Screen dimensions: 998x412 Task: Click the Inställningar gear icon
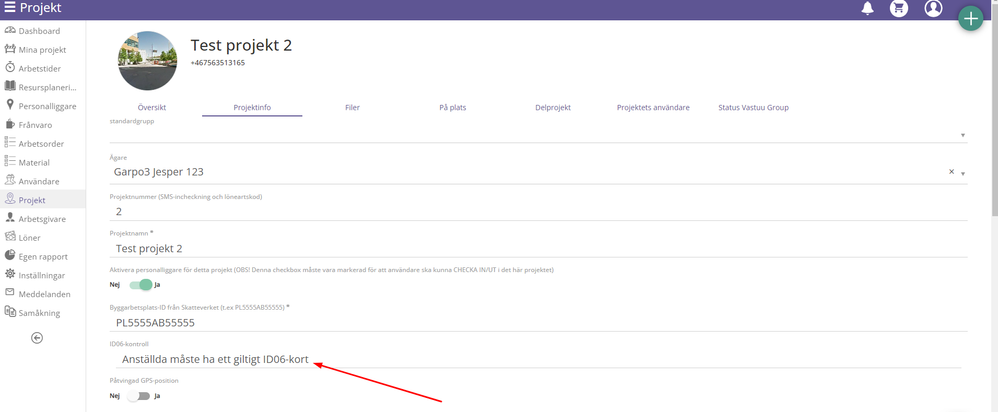pos(10,275)
